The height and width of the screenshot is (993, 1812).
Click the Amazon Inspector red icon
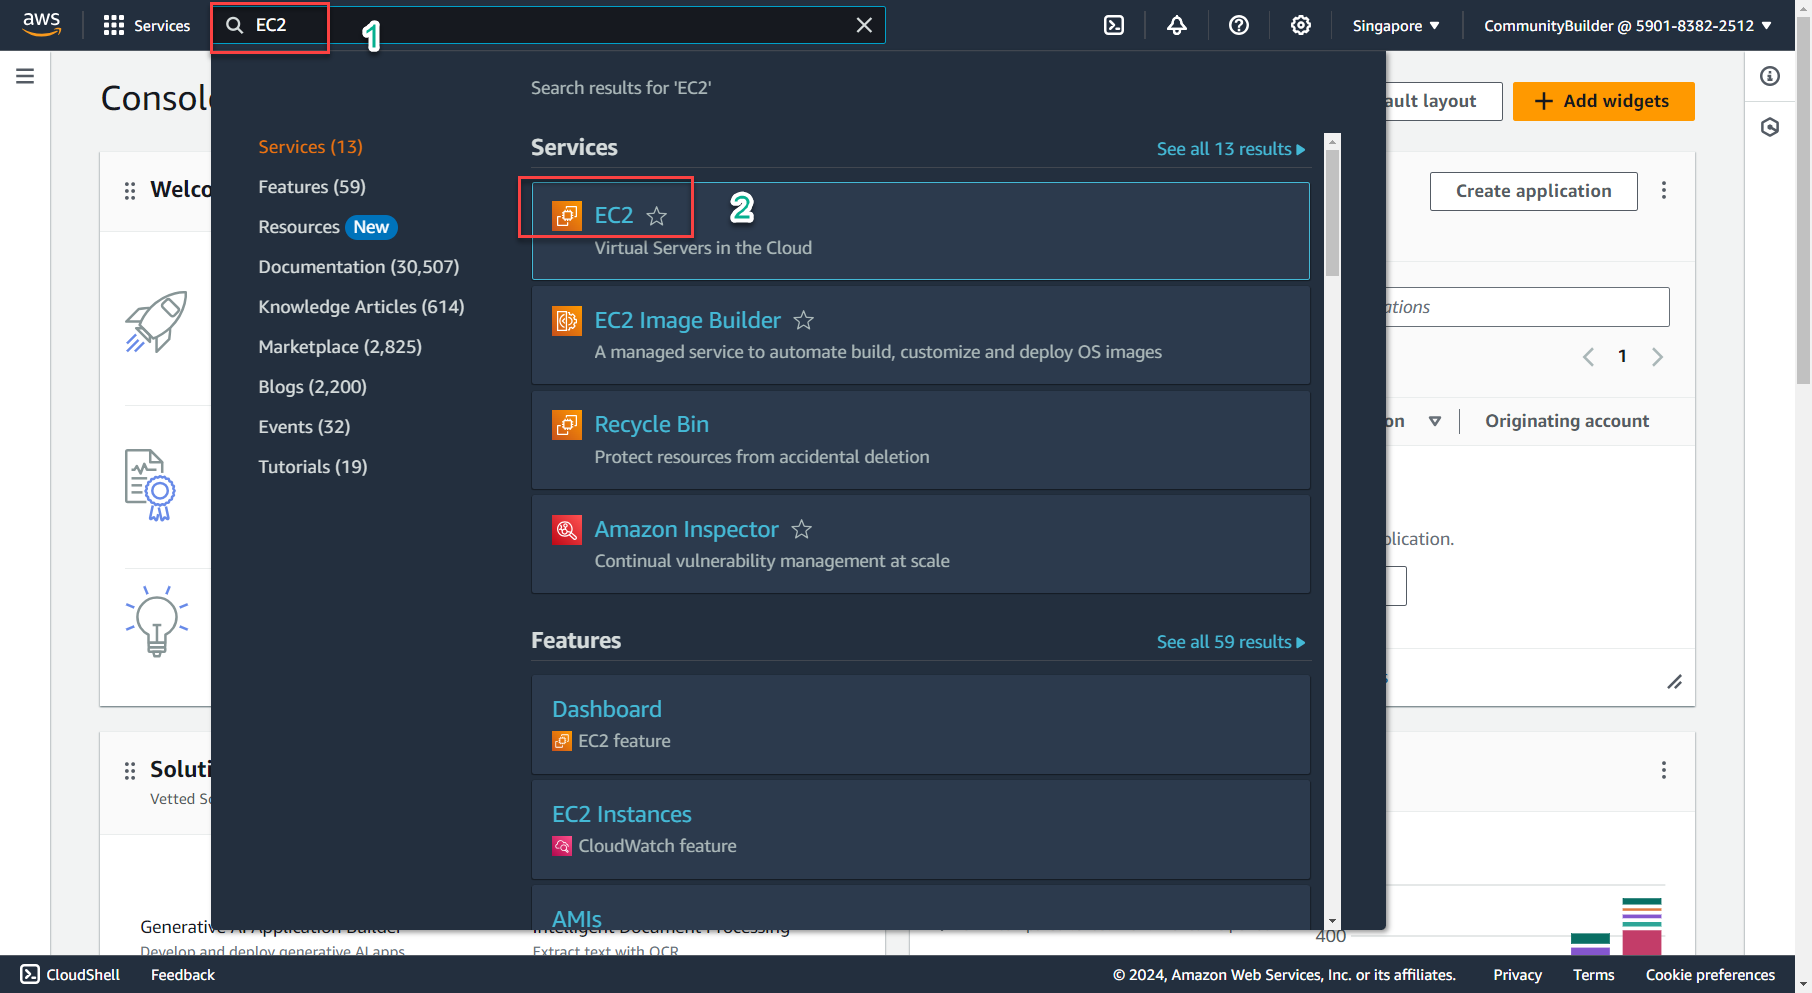[x=567, y=529]
